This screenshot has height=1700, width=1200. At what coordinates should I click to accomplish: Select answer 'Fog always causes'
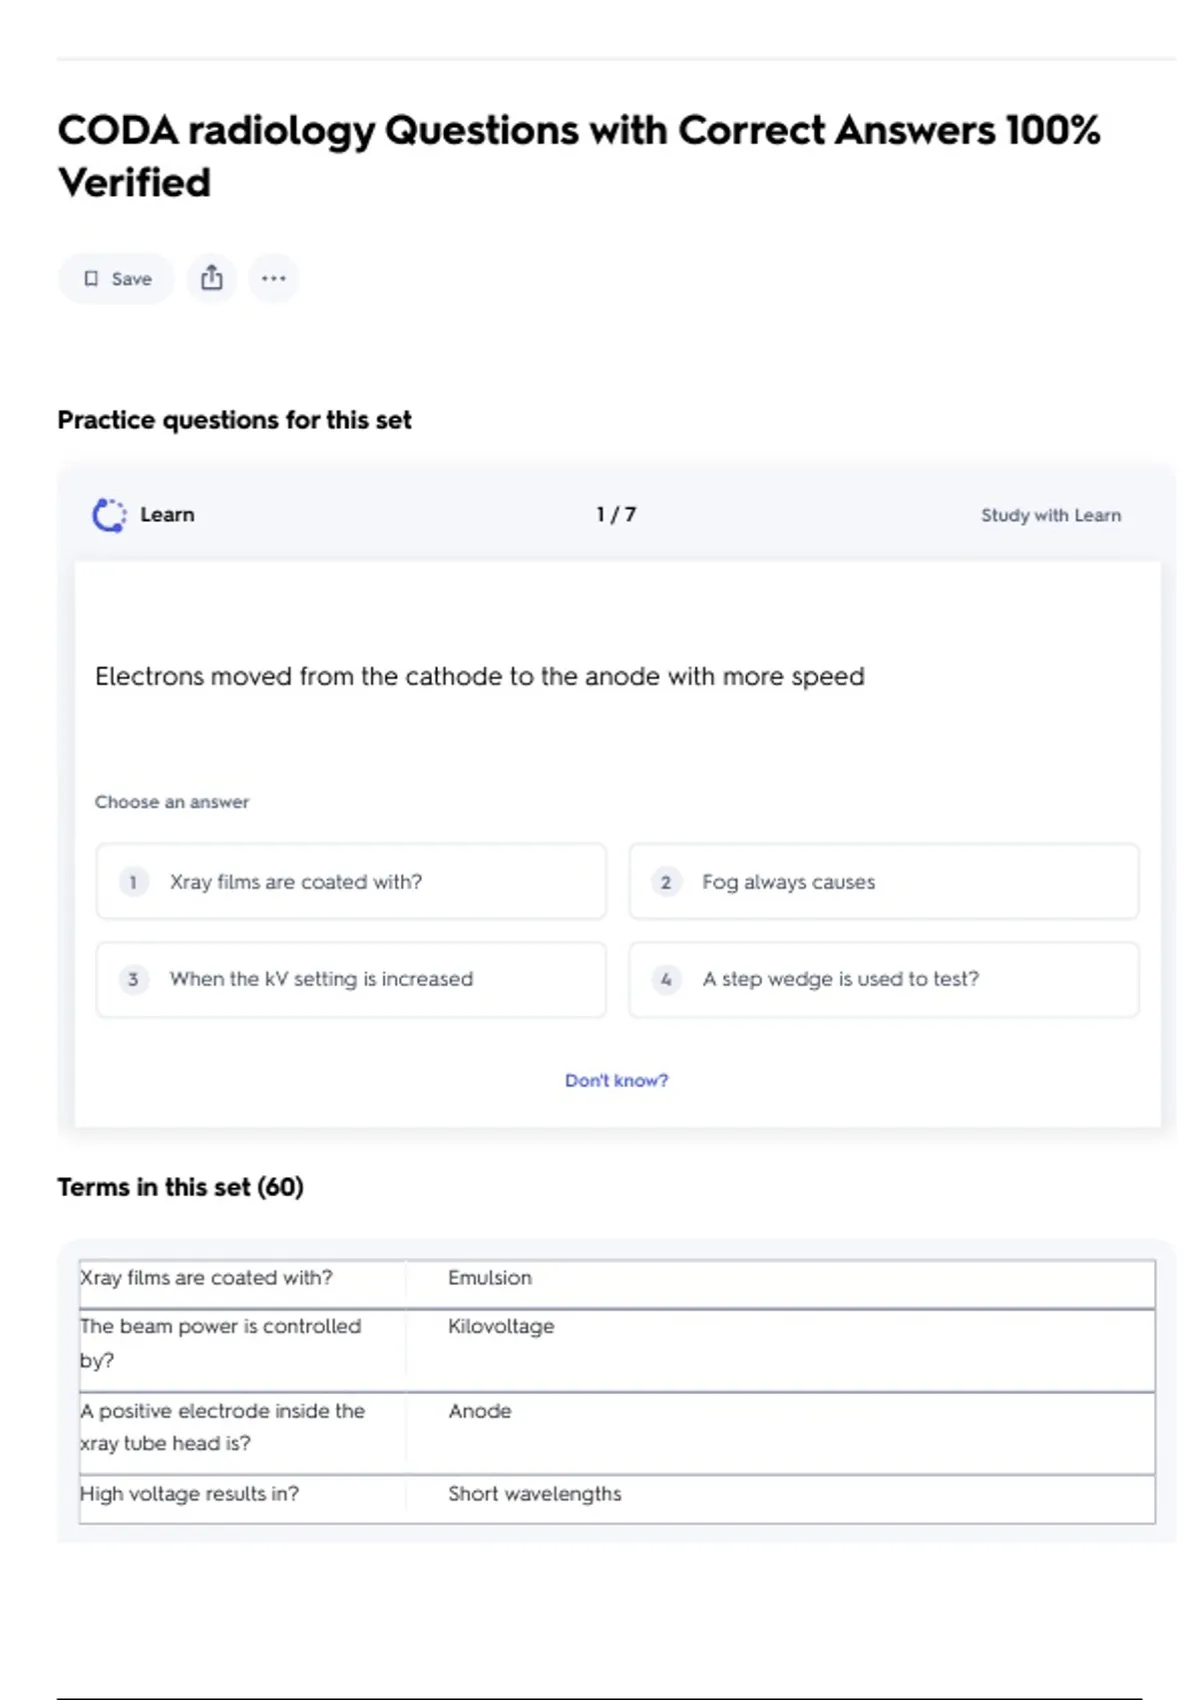pos(883,882)
